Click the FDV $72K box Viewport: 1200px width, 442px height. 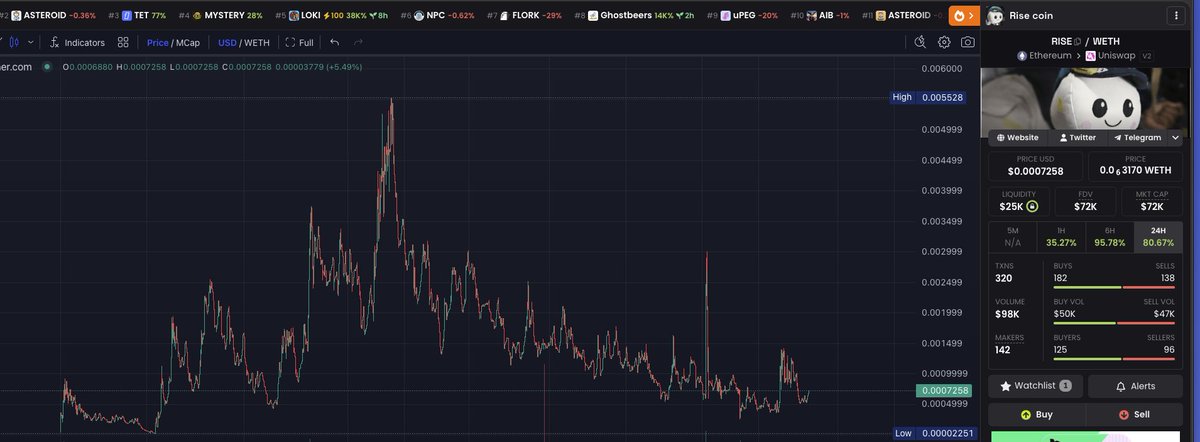click(x=1086, y=201)
